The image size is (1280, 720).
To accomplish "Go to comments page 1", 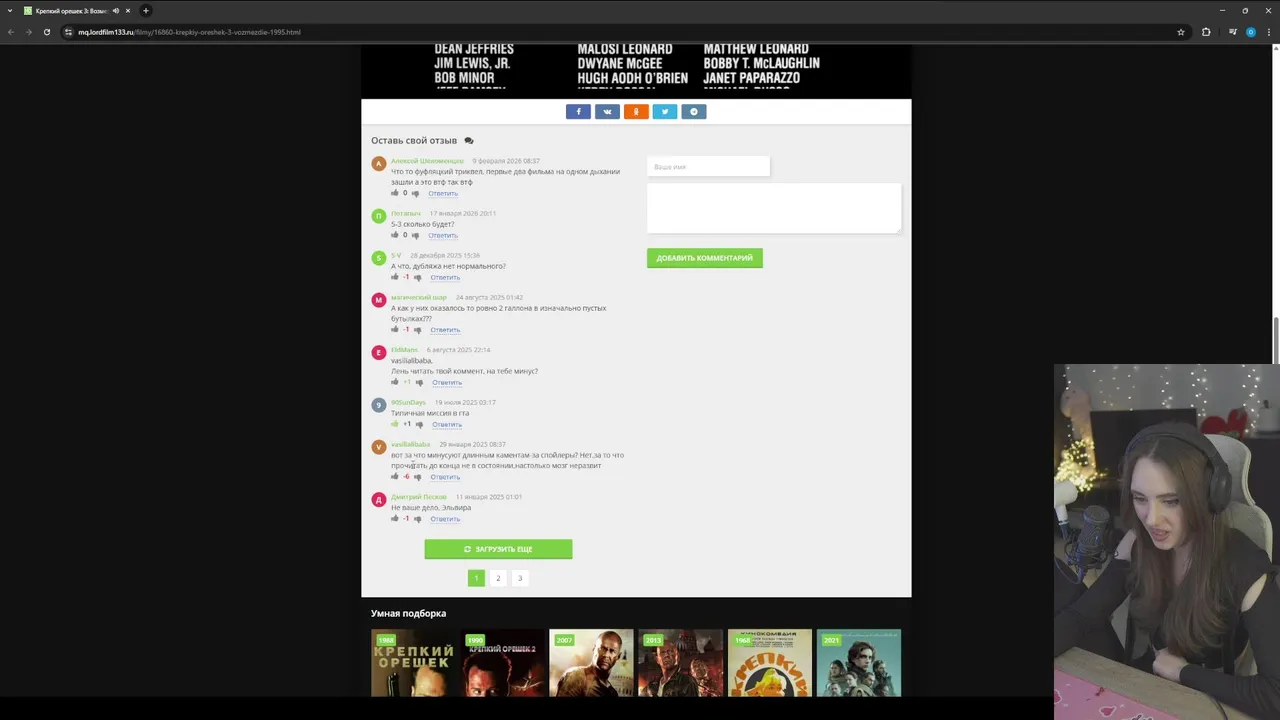I will [x=476, y=578].
